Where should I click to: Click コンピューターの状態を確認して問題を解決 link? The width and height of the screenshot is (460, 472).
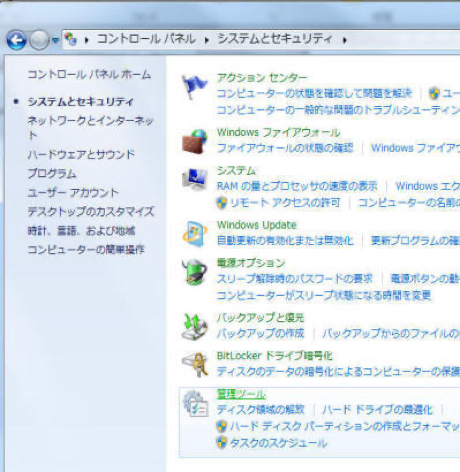tap(314, 94)
